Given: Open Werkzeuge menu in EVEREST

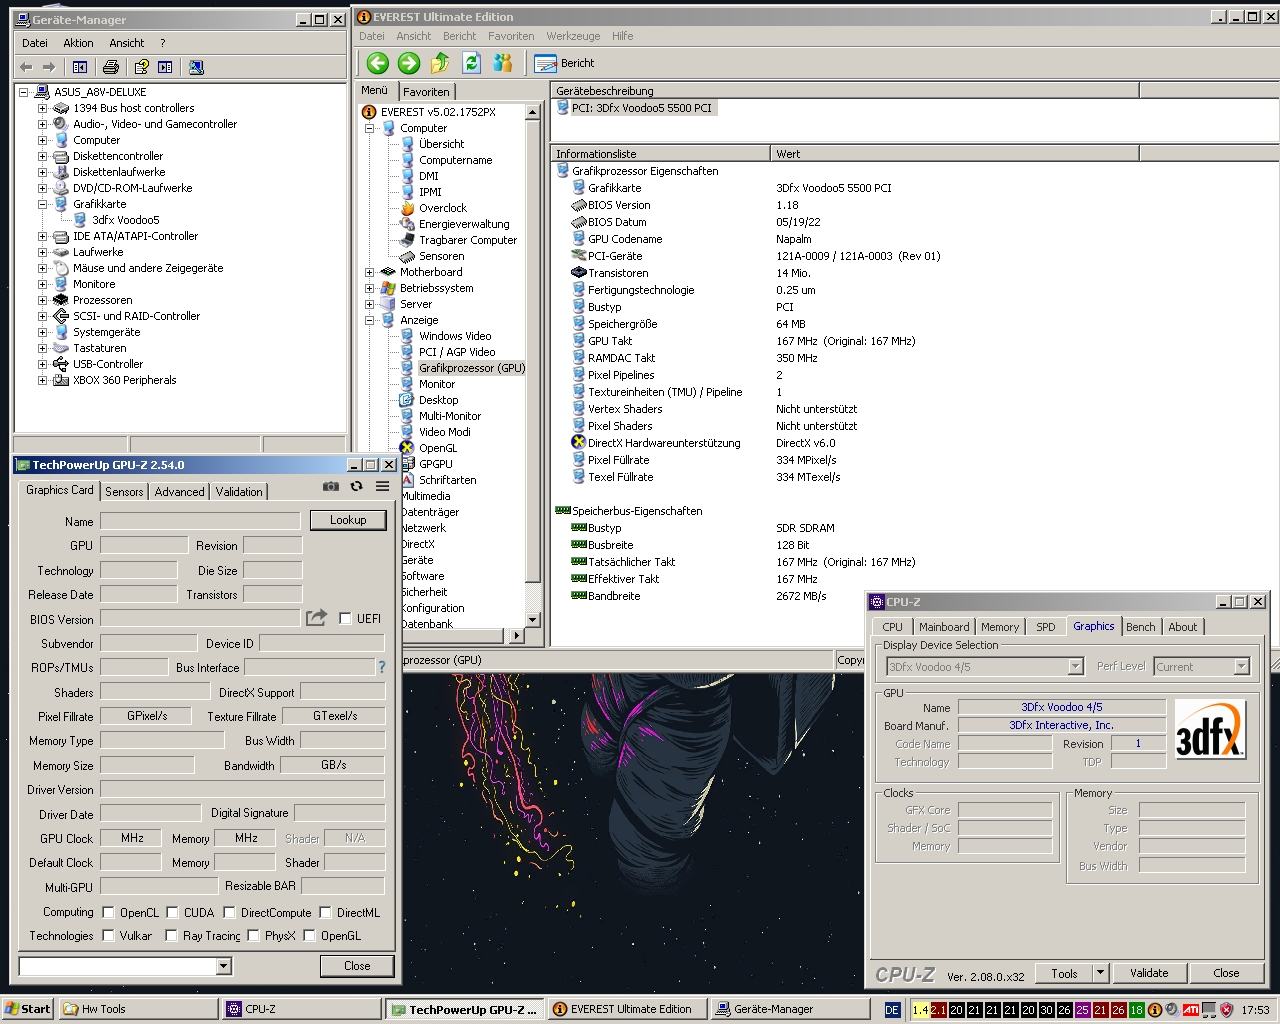Looking at the screenshot, I should (573, 36).
